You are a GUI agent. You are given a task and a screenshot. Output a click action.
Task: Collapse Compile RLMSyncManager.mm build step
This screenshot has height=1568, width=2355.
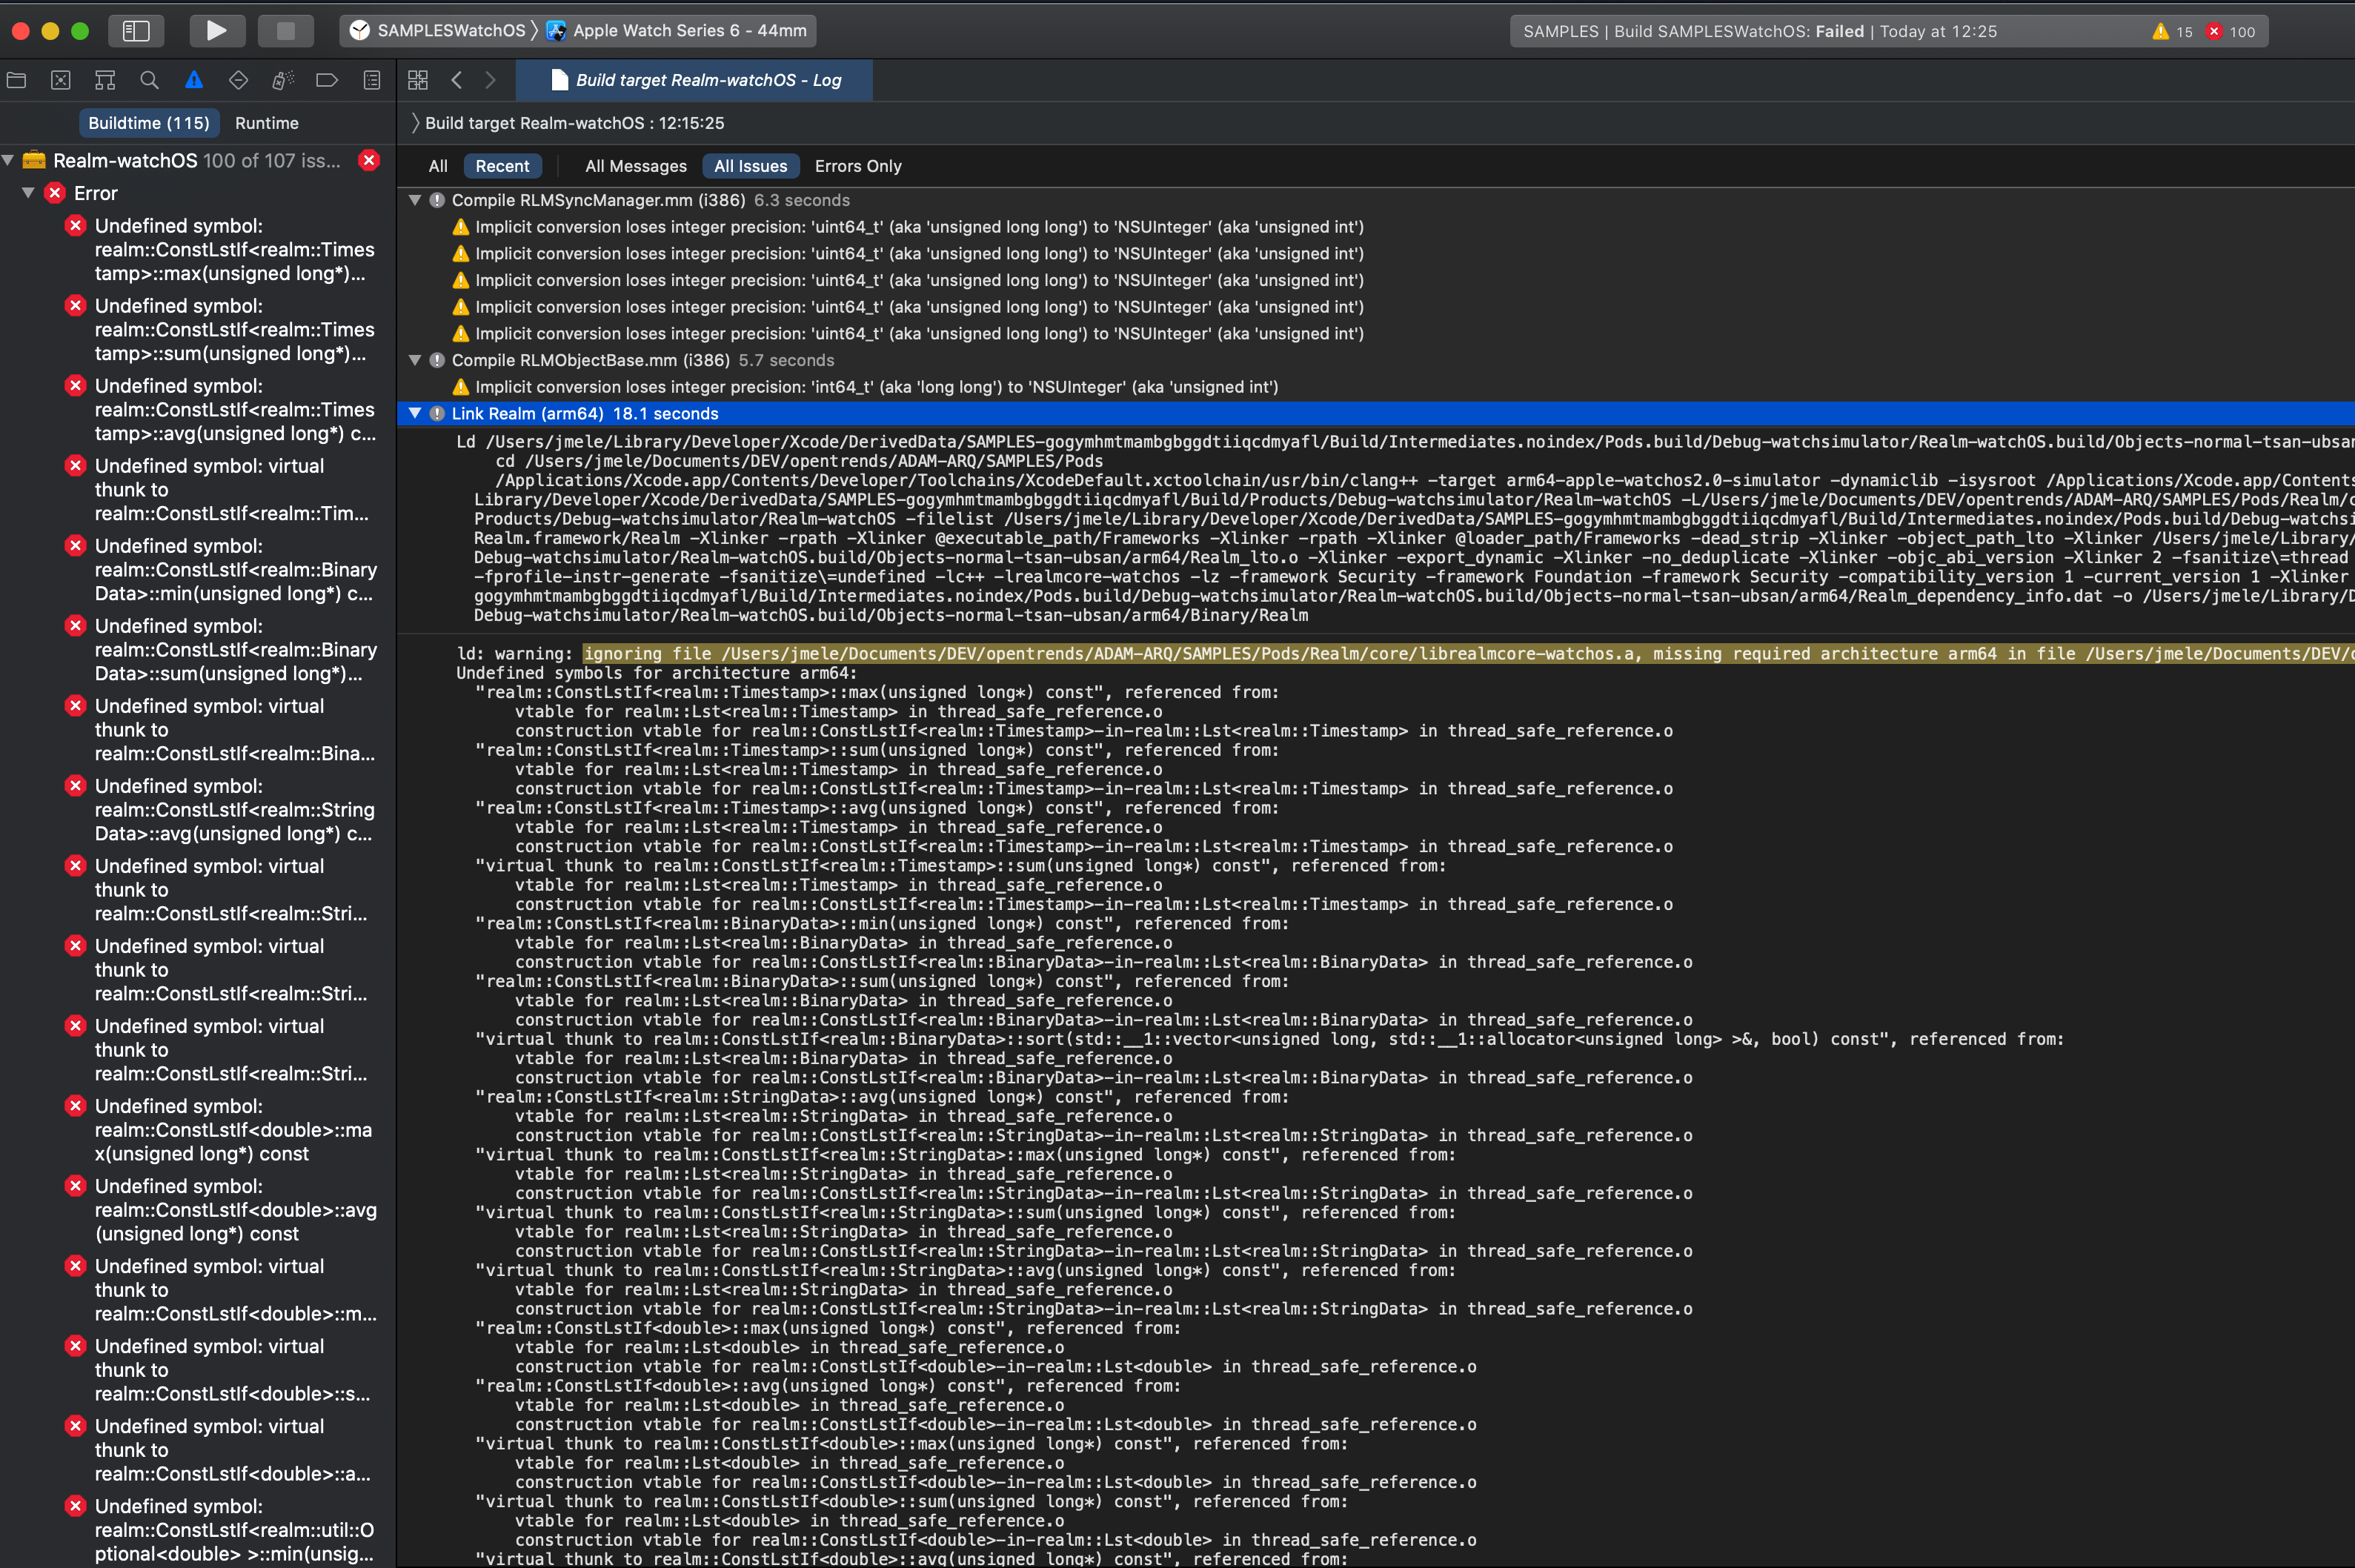tap(415, 200)
